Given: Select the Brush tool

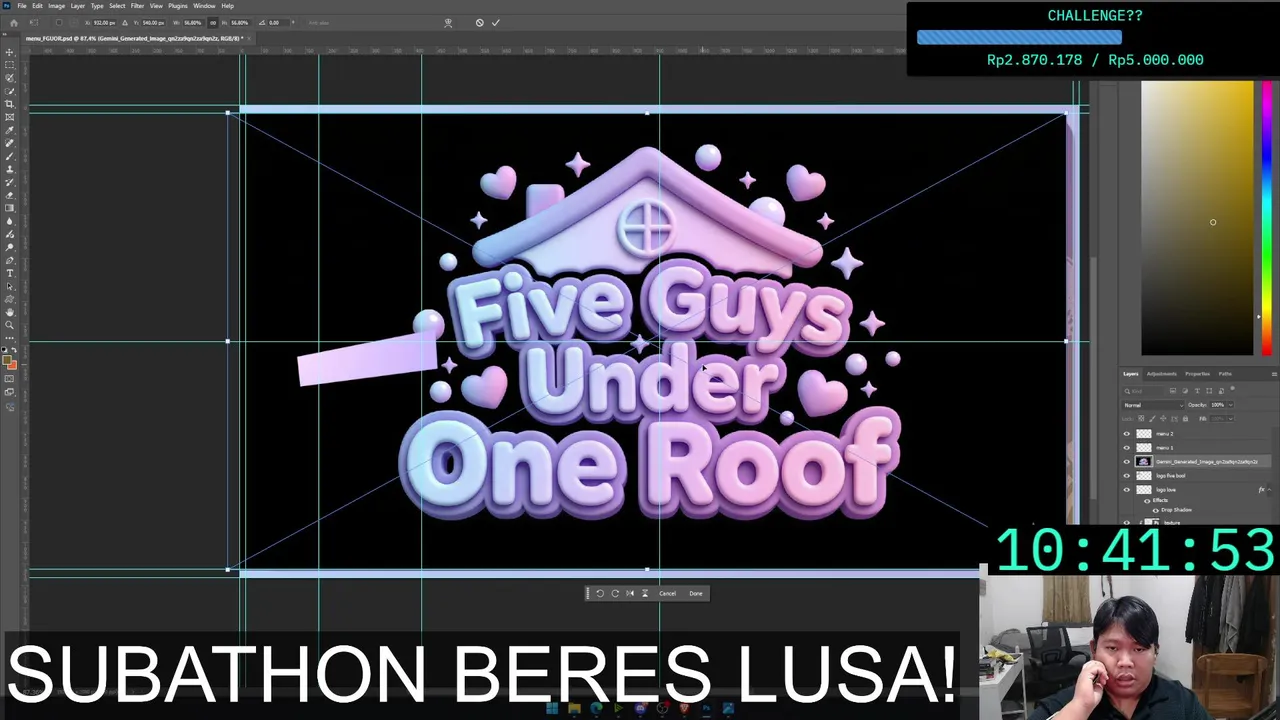Looking at the screenshot, I should coord(9,156).
